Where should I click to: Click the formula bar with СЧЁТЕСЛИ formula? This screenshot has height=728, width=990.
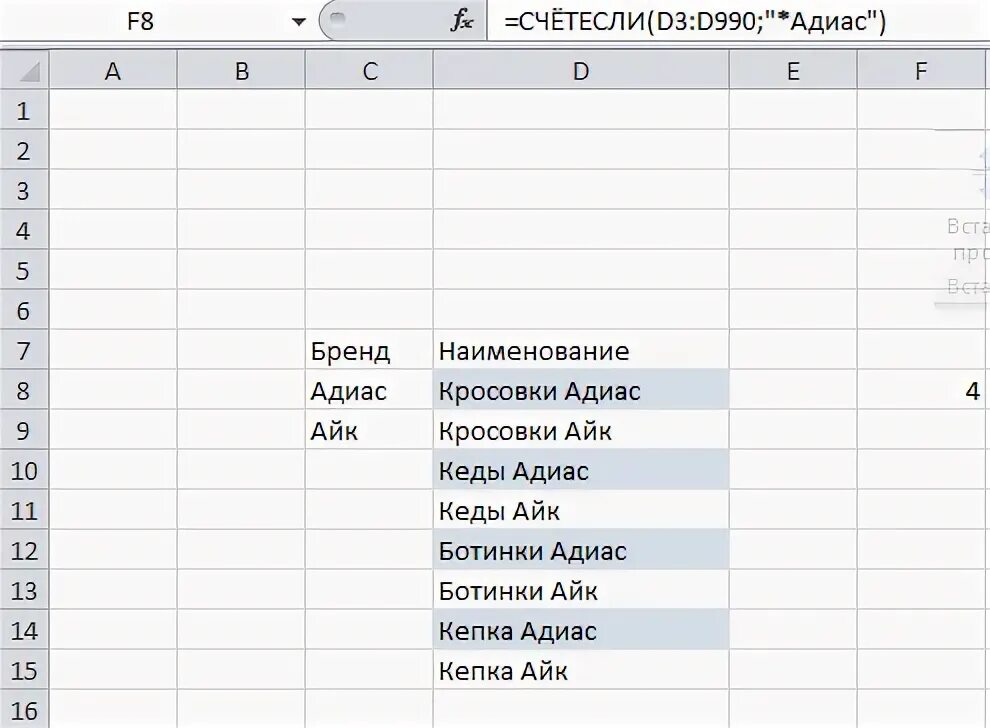(737, 21)
